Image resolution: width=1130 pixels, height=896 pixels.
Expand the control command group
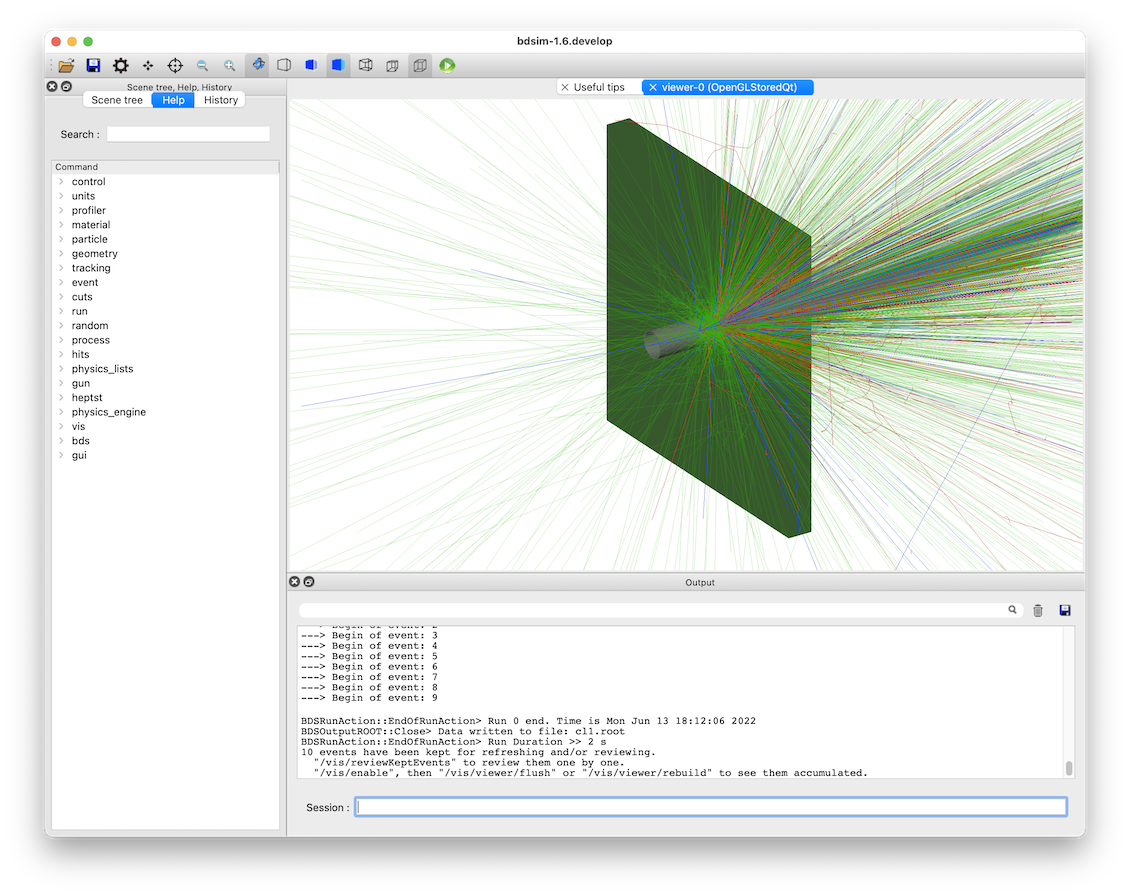click(x=61, y=182)
